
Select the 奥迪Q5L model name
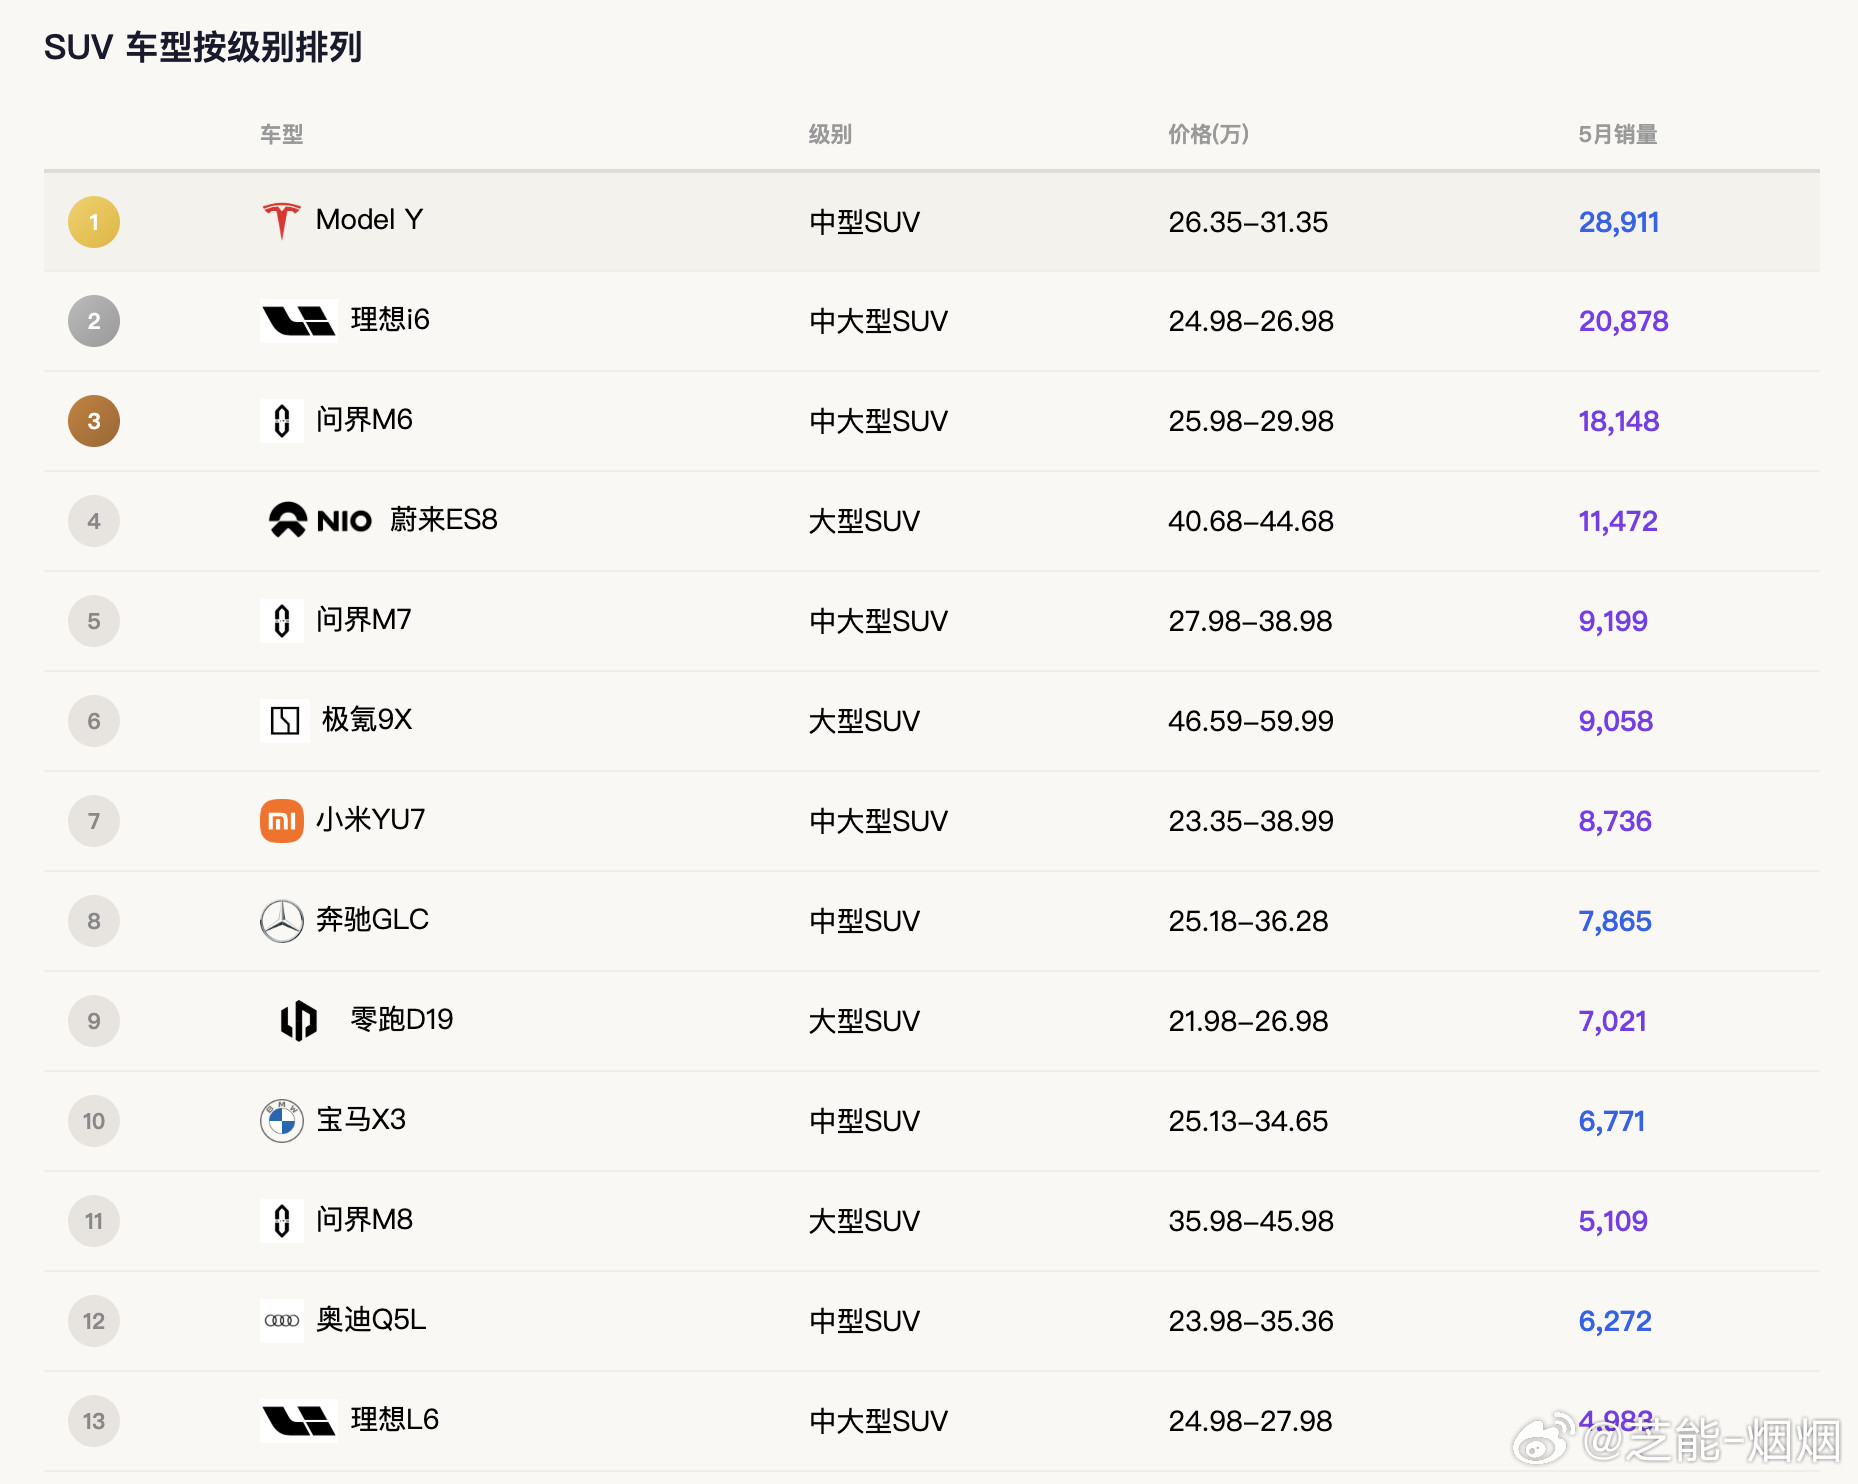371,1319
